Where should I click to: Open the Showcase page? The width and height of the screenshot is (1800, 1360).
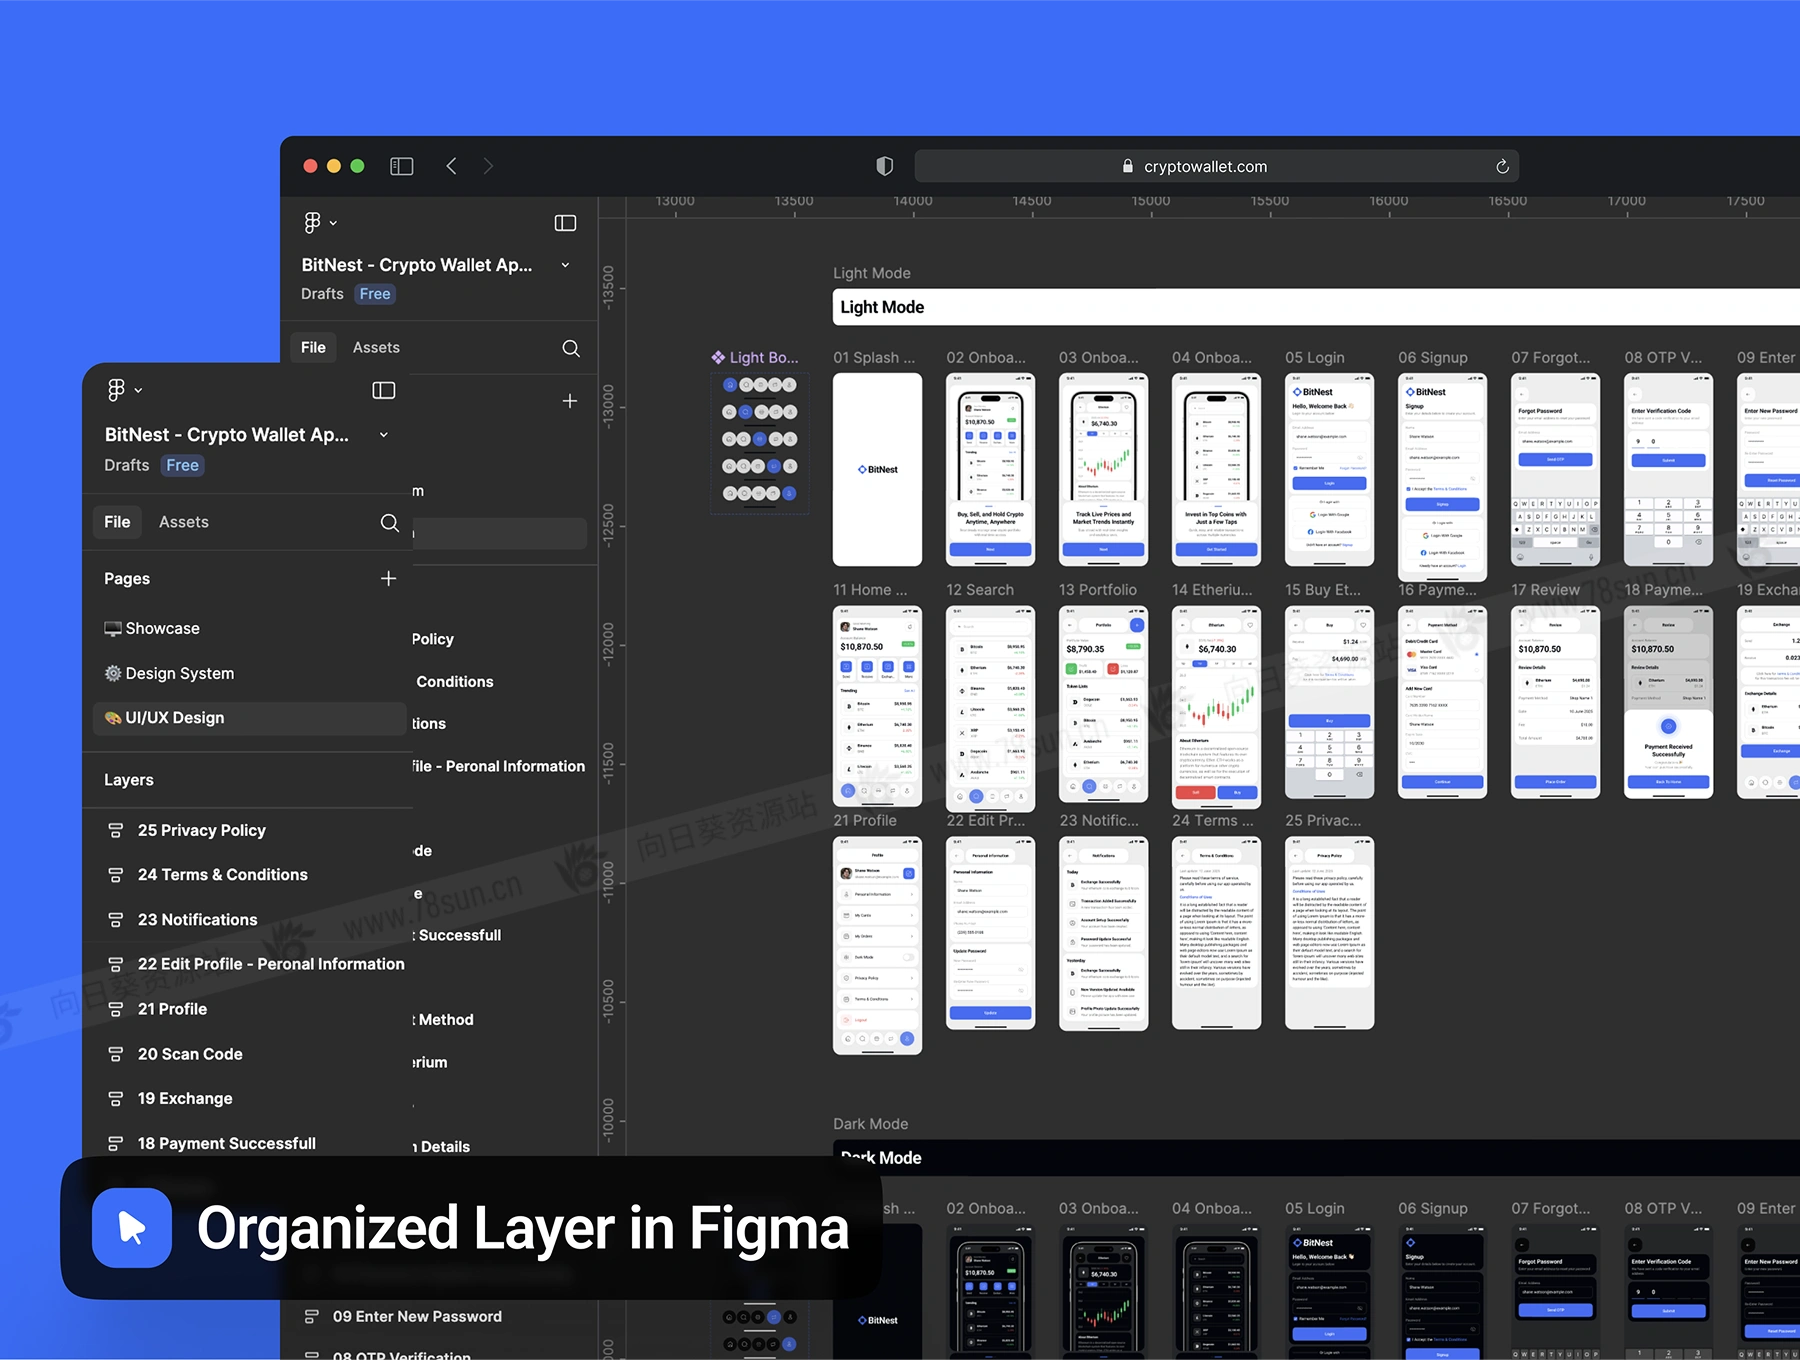pos(162,628)
